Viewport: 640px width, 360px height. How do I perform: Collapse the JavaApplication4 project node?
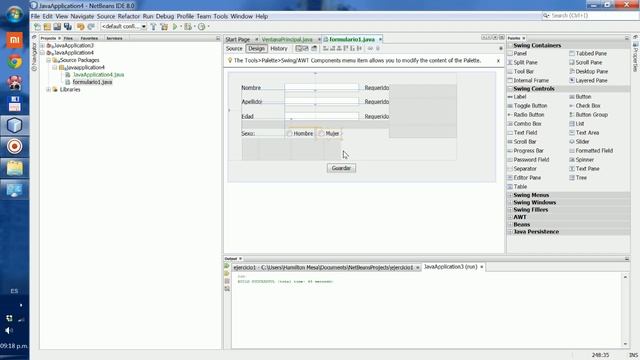(x=42, y=53)
